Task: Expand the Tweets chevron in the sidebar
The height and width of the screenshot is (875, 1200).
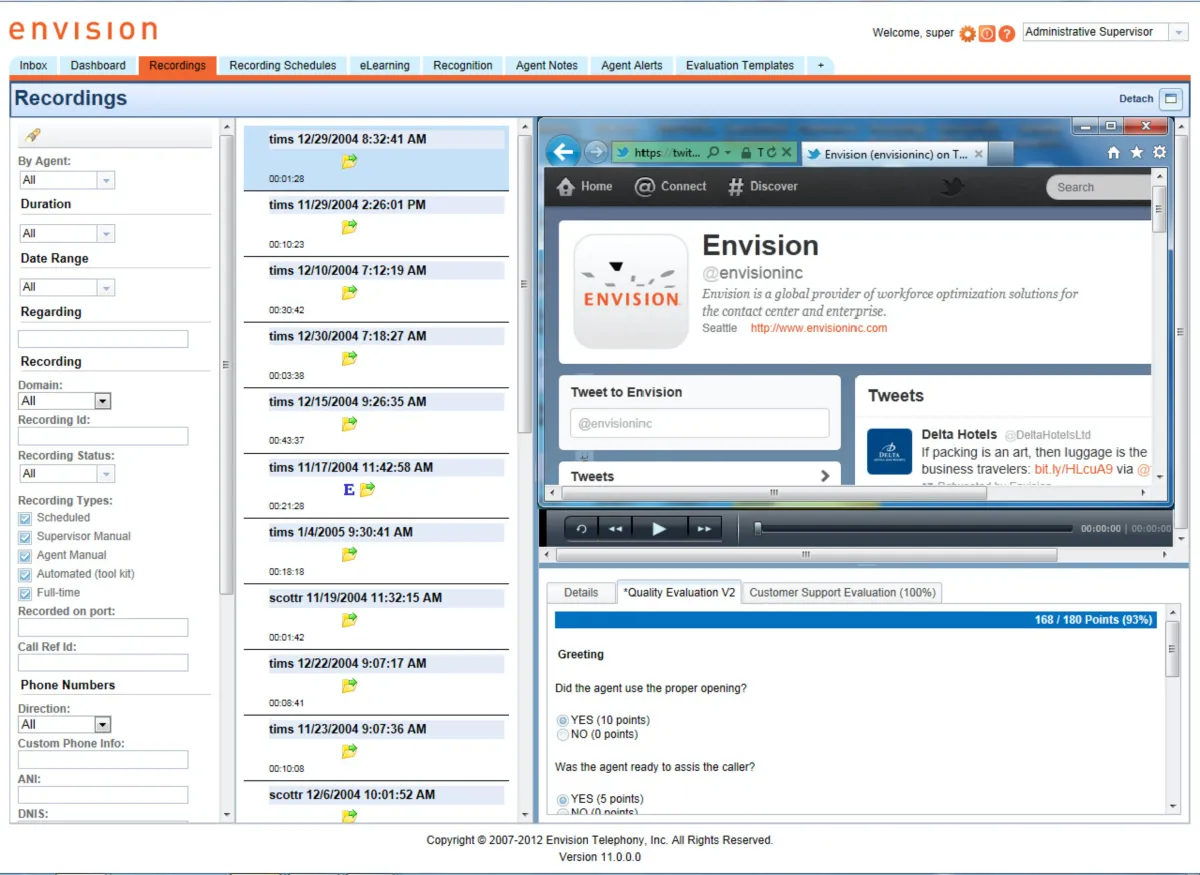Action: click(825, 476)
